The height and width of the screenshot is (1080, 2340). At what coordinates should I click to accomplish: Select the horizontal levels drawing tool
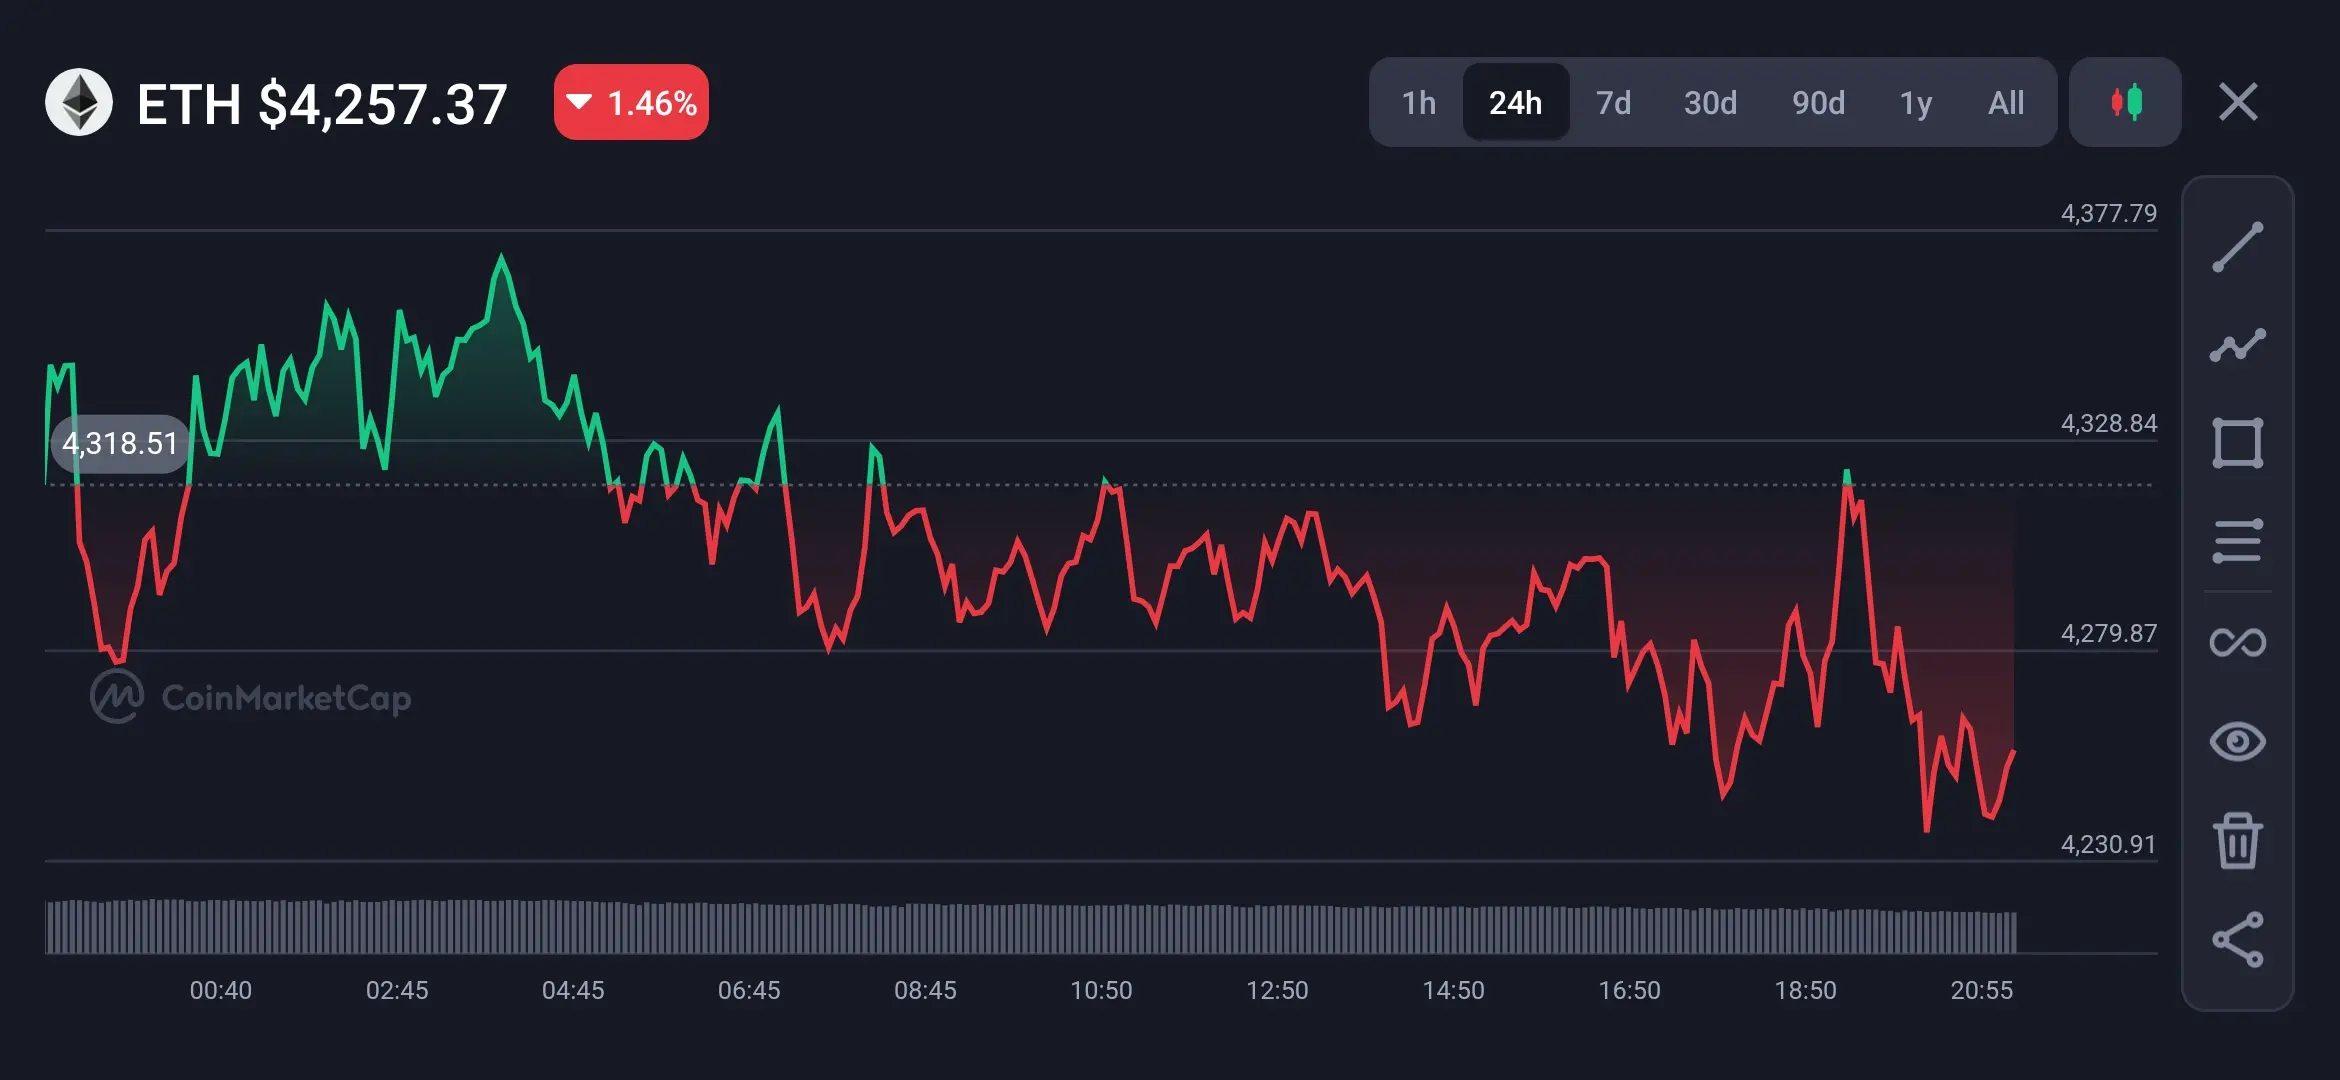2237,541
